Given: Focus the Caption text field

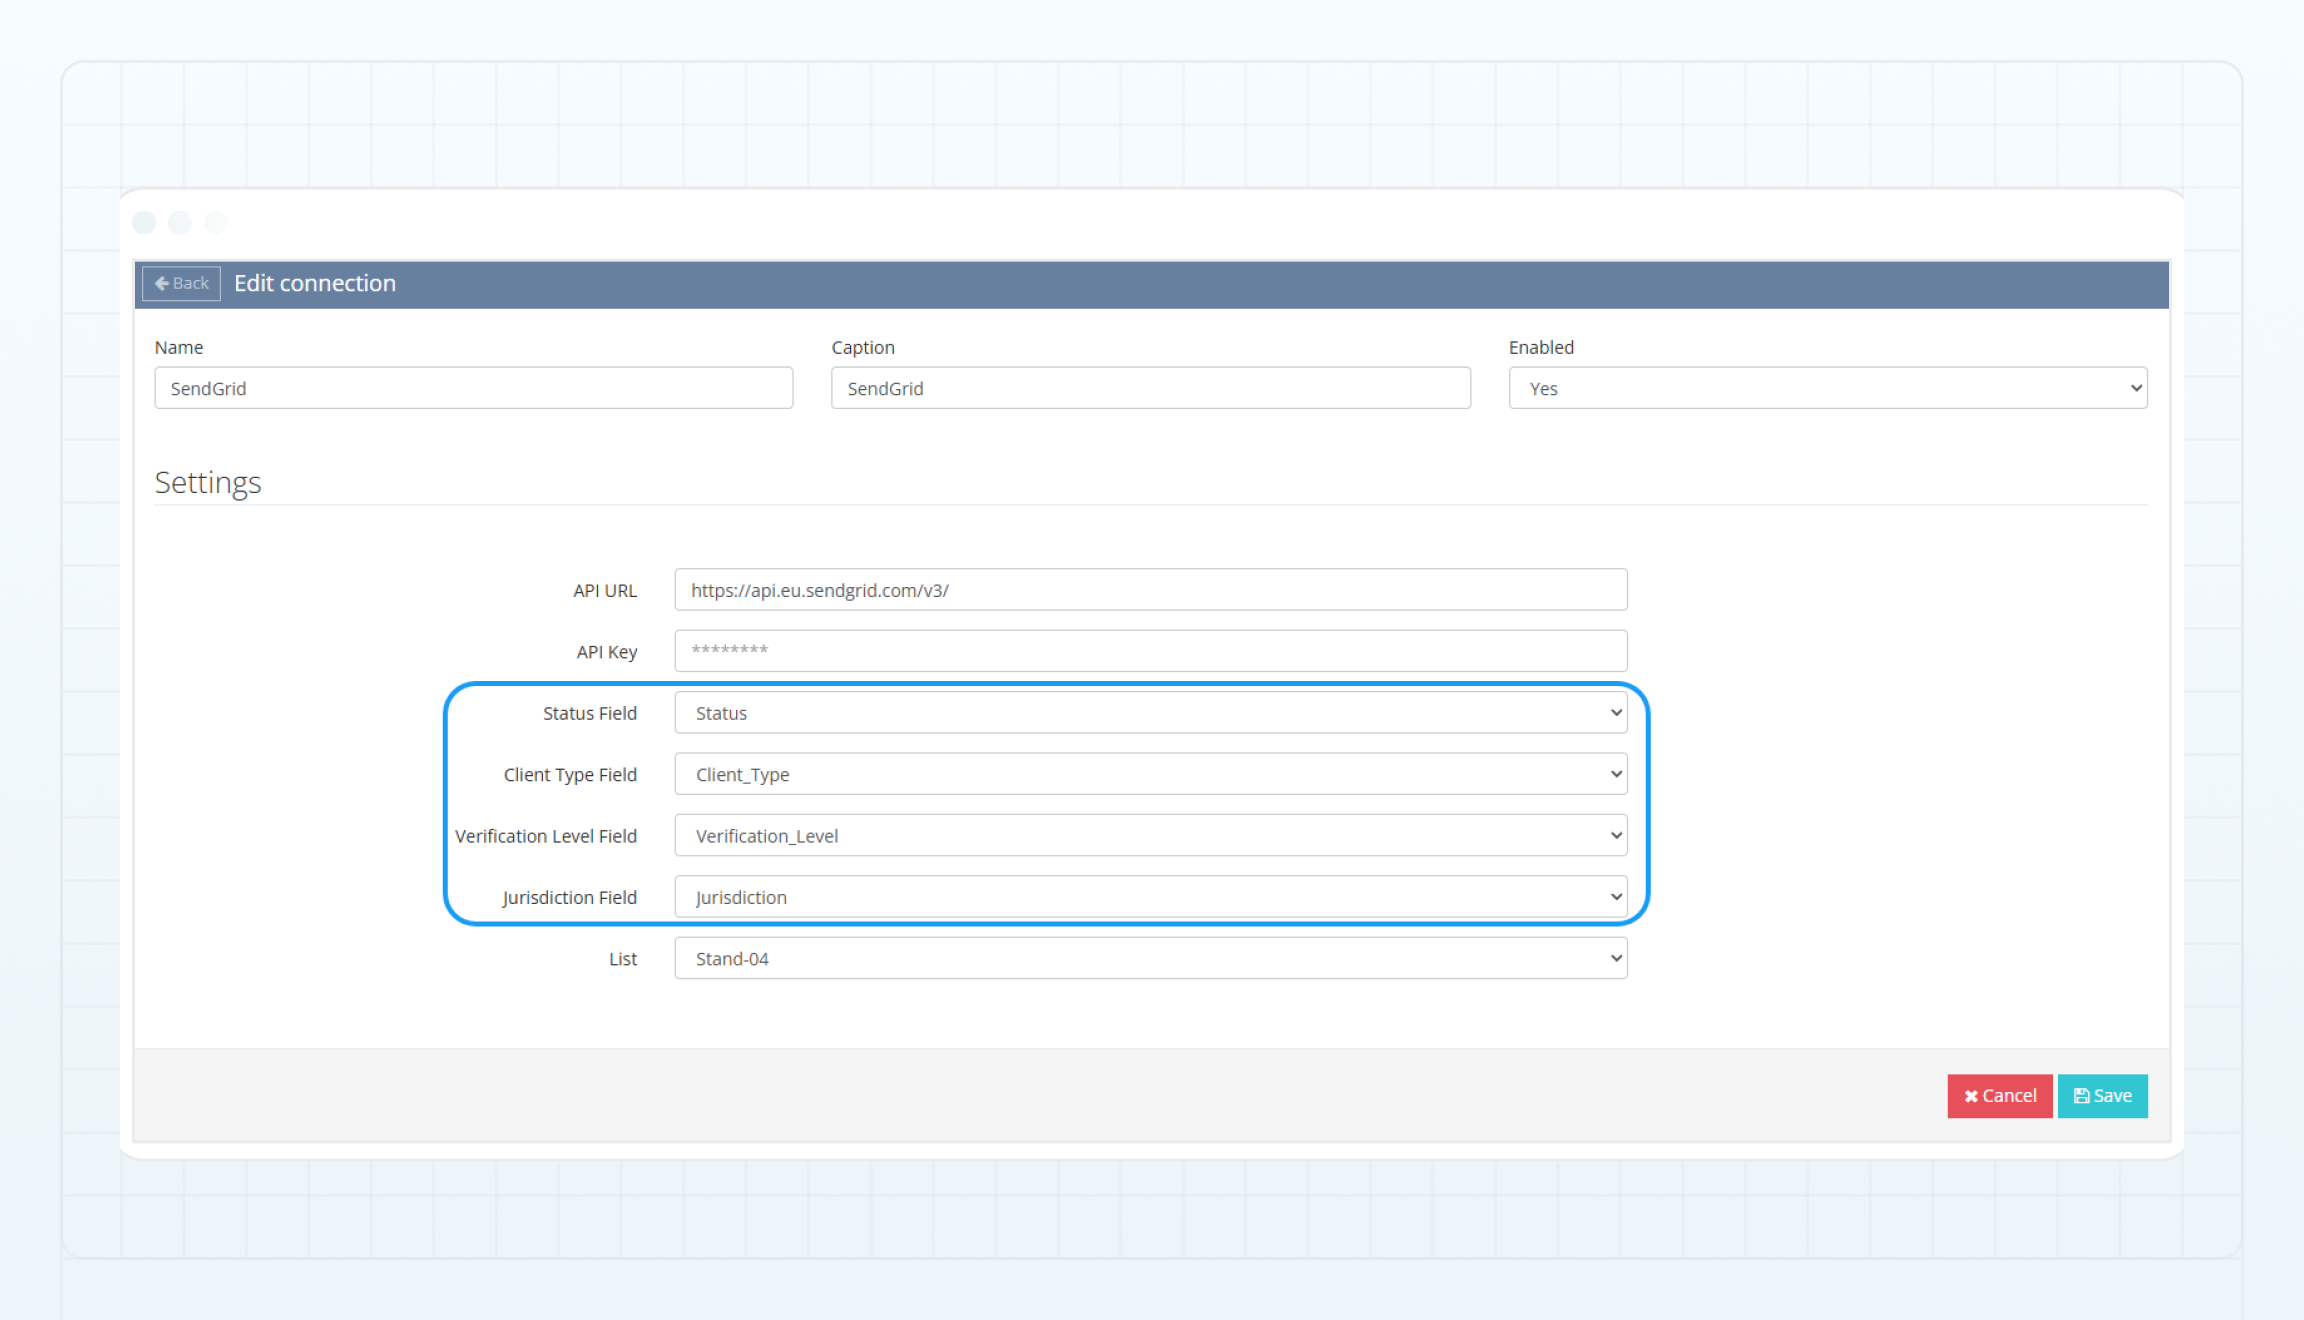Looking at the screenshot, I should coord(1150,388).
